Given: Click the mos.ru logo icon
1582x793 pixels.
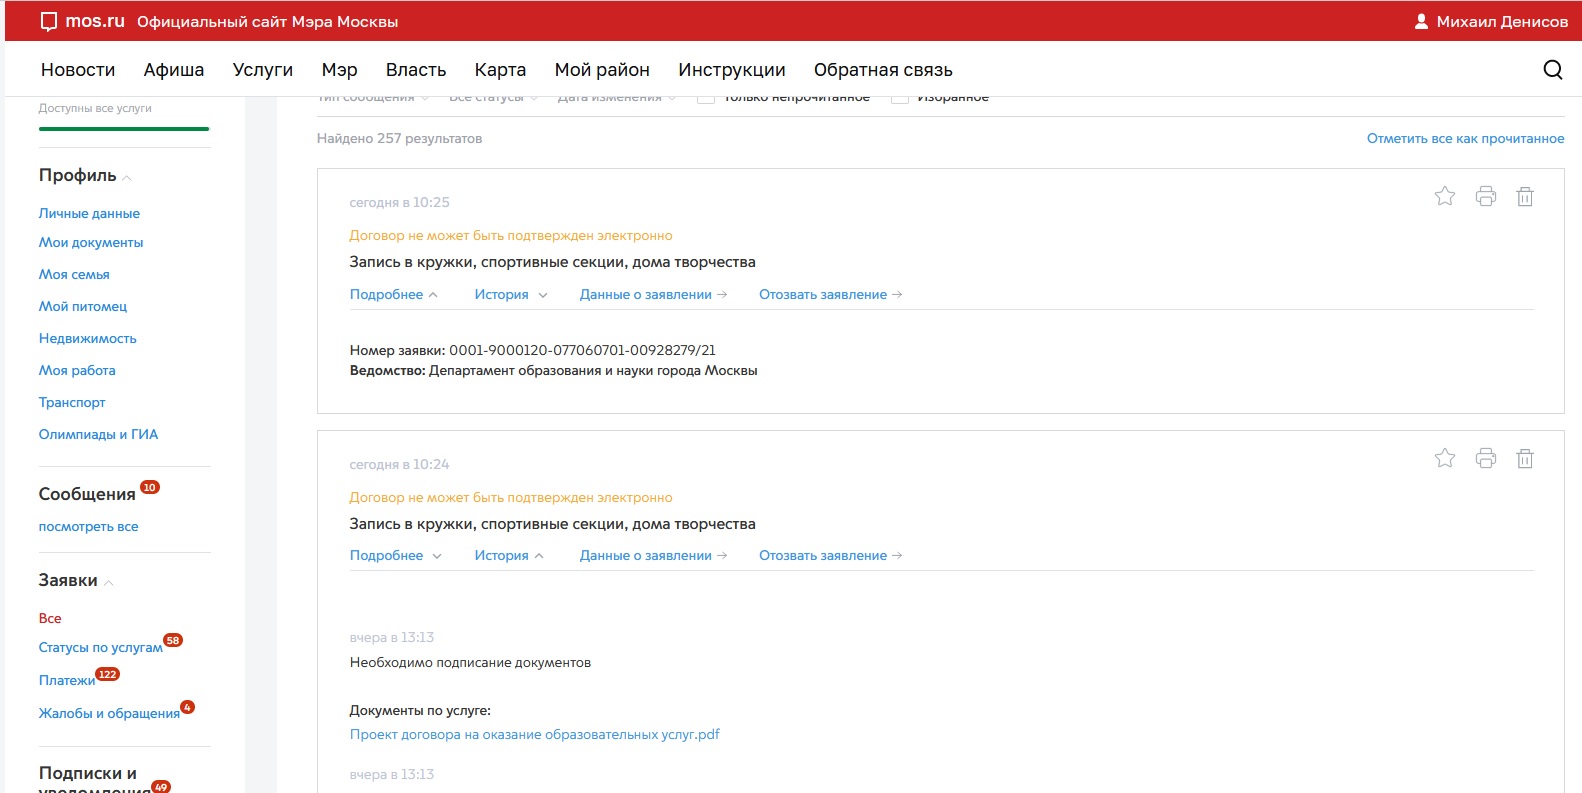Looking at the screenshot, I should point(48,22).
